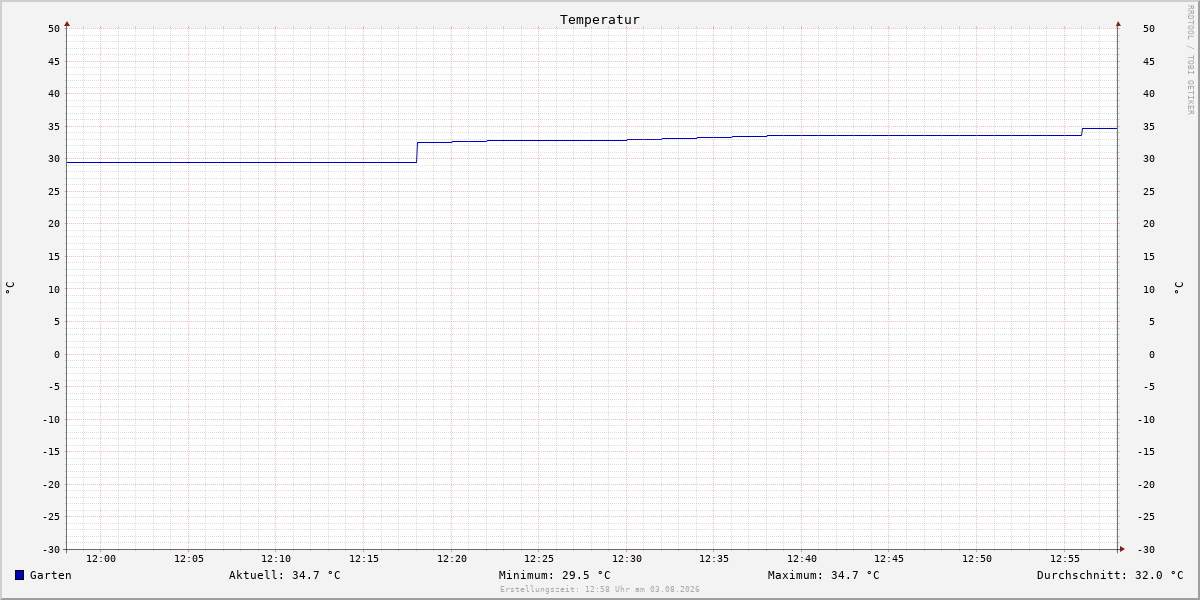The height and width of the screenshot is (600, 1200).
Task: Click the blue Garten legend color square
Action: [x=19, y=575]
